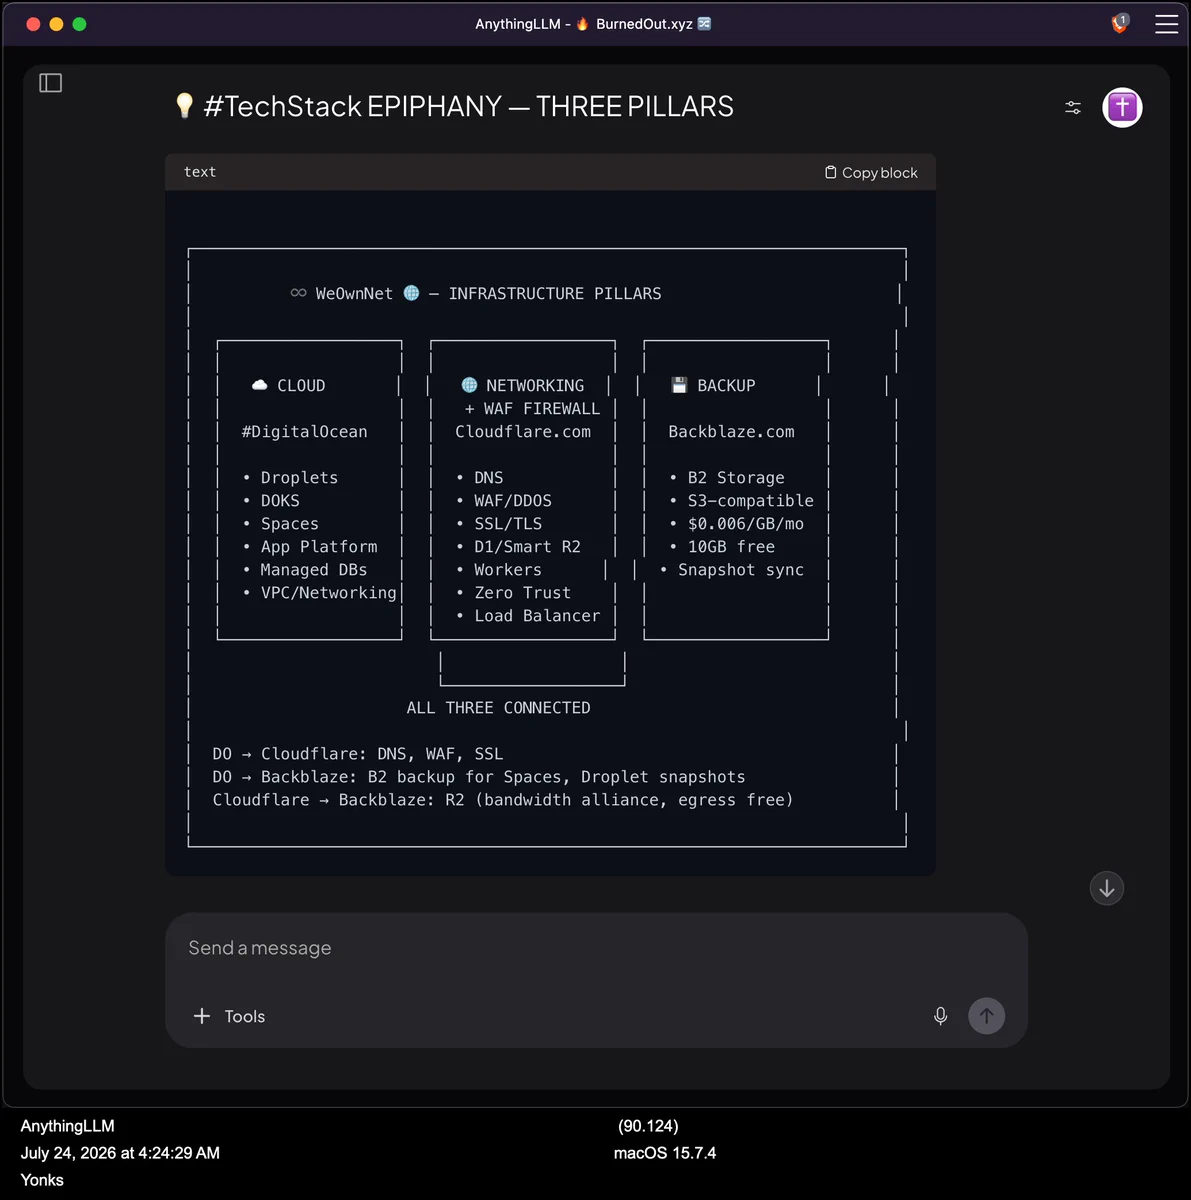Select the 'Backblaze.com' text

[x=731, y=432]
